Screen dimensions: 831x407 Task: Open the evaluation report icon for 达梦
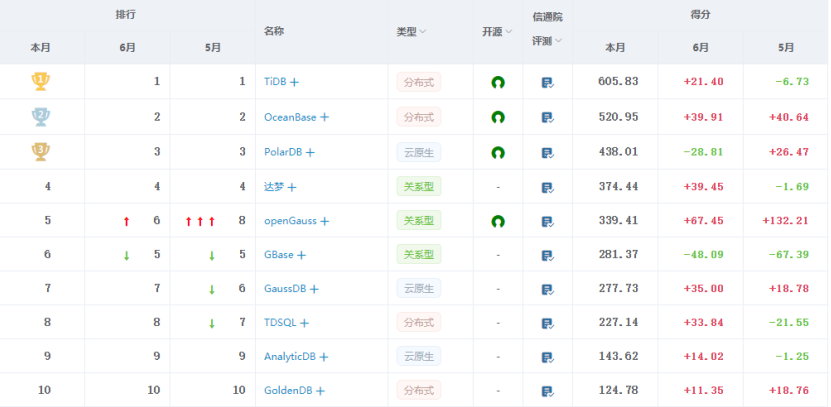coord(547,188)
